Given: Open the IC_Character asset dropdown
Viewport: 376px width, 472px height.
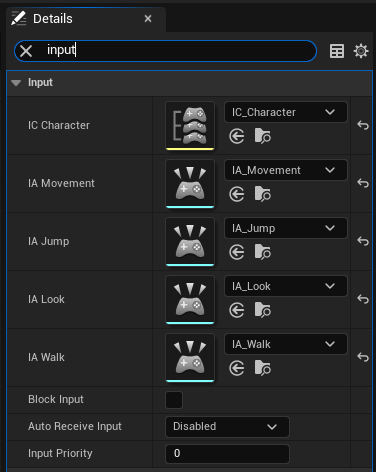Looking at the screenshot, I should tap(286, 112).
